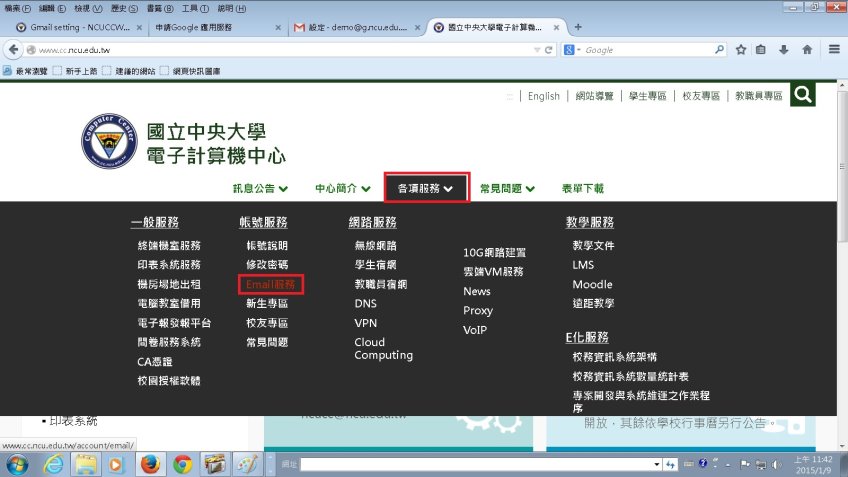Open the VPN link under 網路服務
Viewport: 848px width, 477px height.
365,323
